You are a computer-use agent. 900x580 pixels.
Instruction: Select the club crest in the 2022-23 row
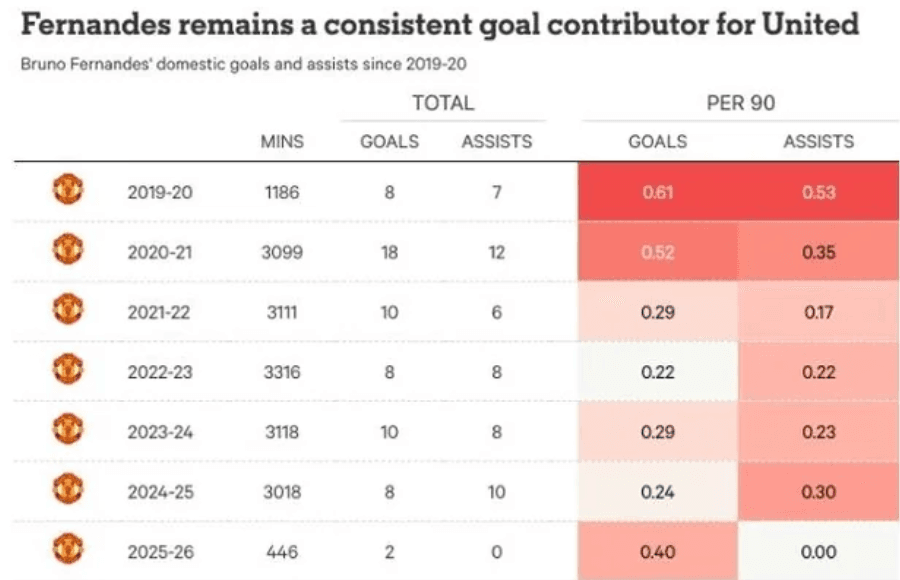67,370
